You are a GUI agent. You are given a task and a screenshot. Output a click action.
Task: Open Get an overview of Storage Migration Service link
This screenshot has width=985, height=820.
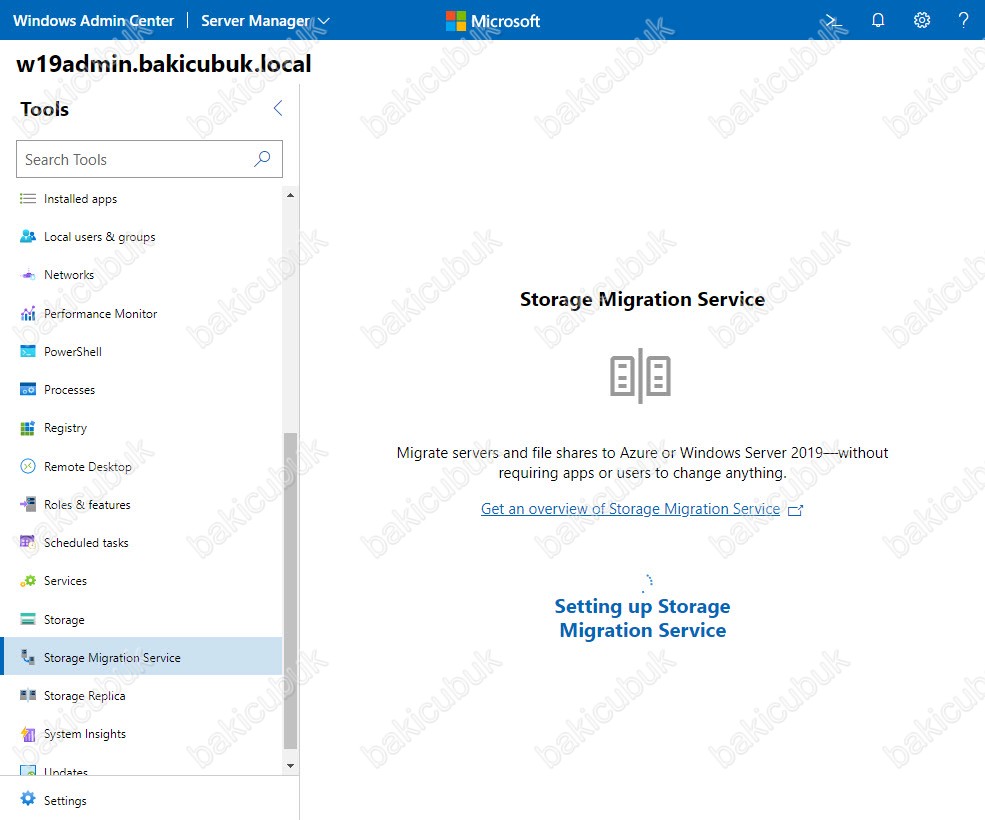(x=630, y=508)
